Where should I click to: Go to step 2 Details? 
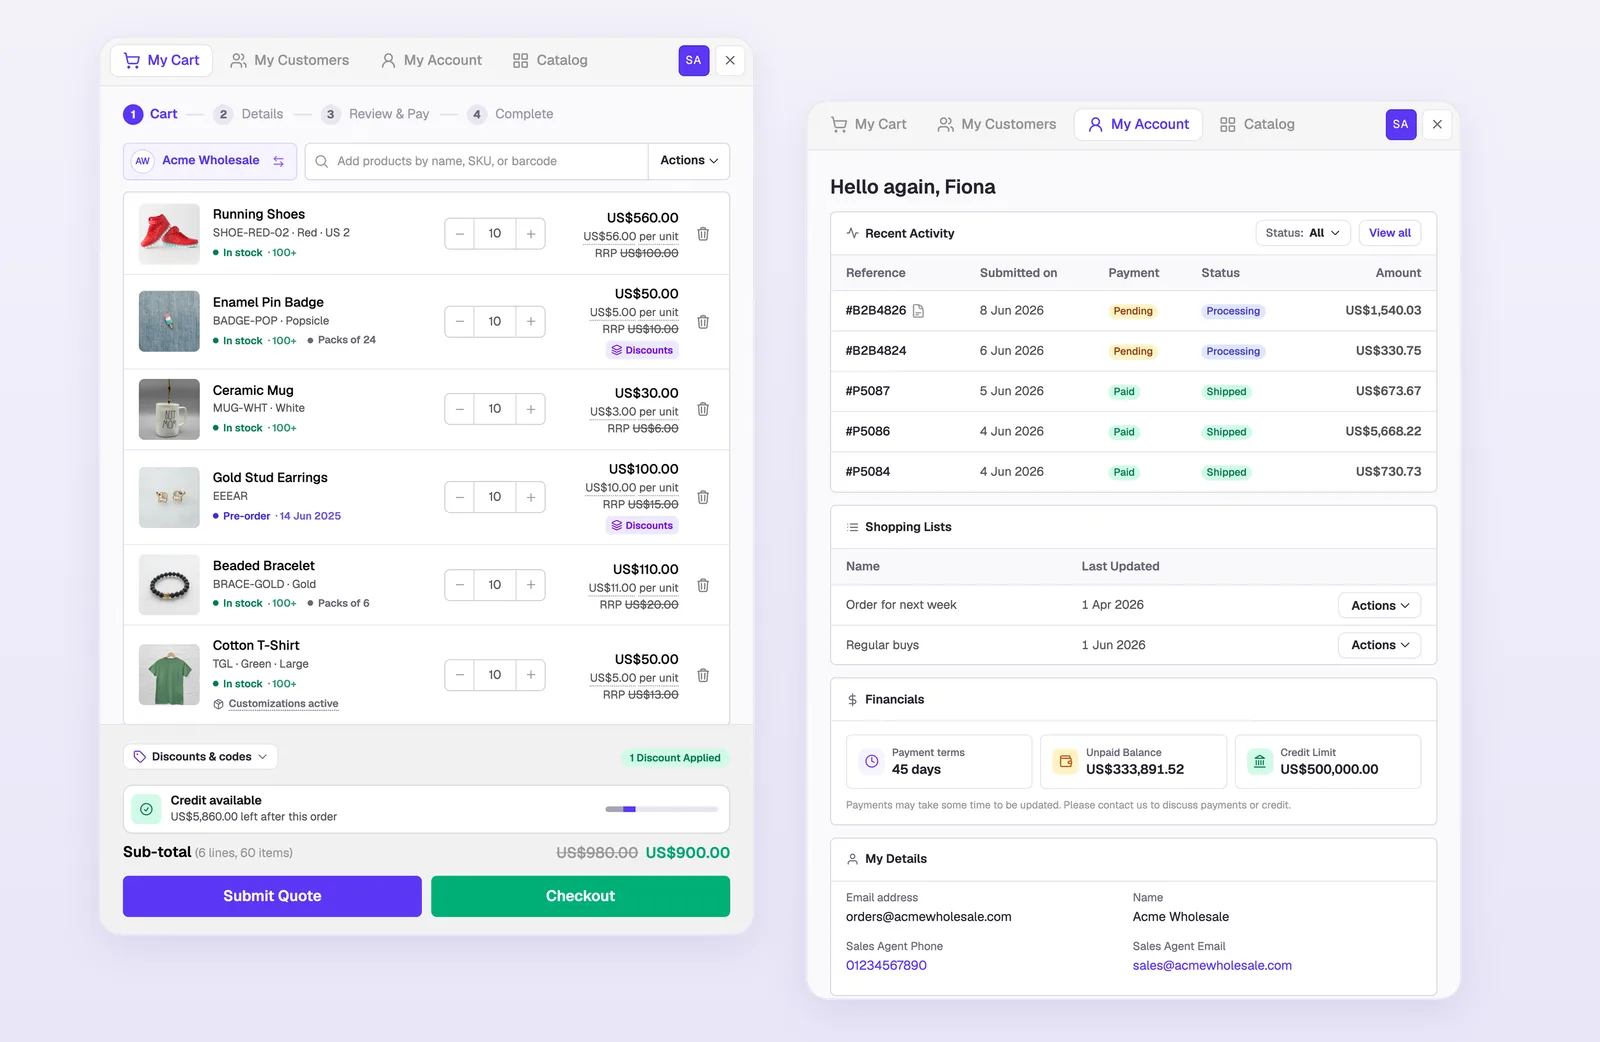click(249, 114)
